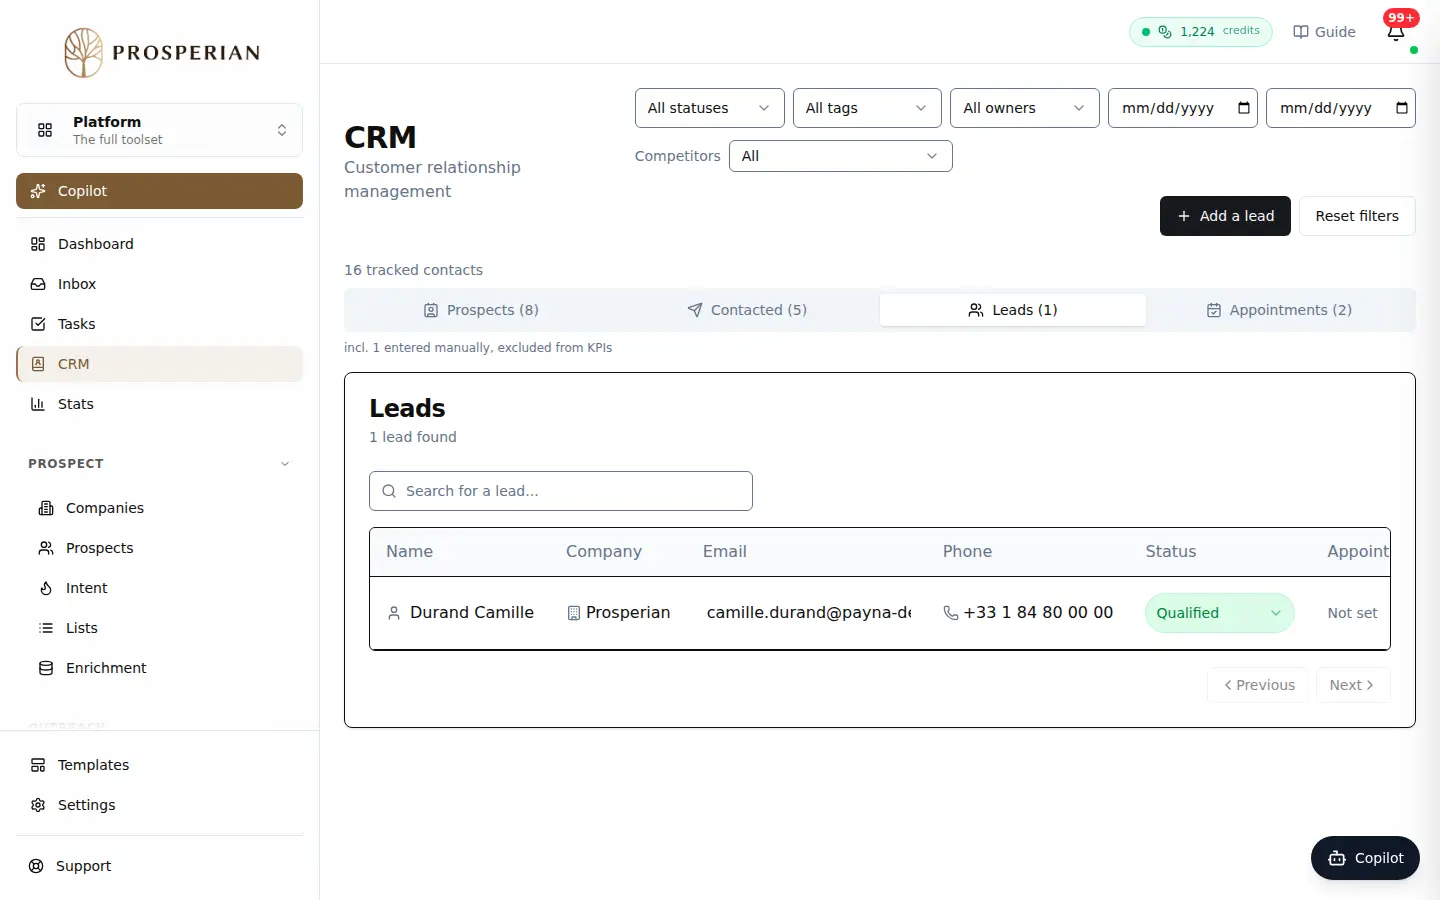Go to Dashboard in sidebar
Viewport: 1440px width, 900px height.
pyautogui.click(x=159, y=244)
